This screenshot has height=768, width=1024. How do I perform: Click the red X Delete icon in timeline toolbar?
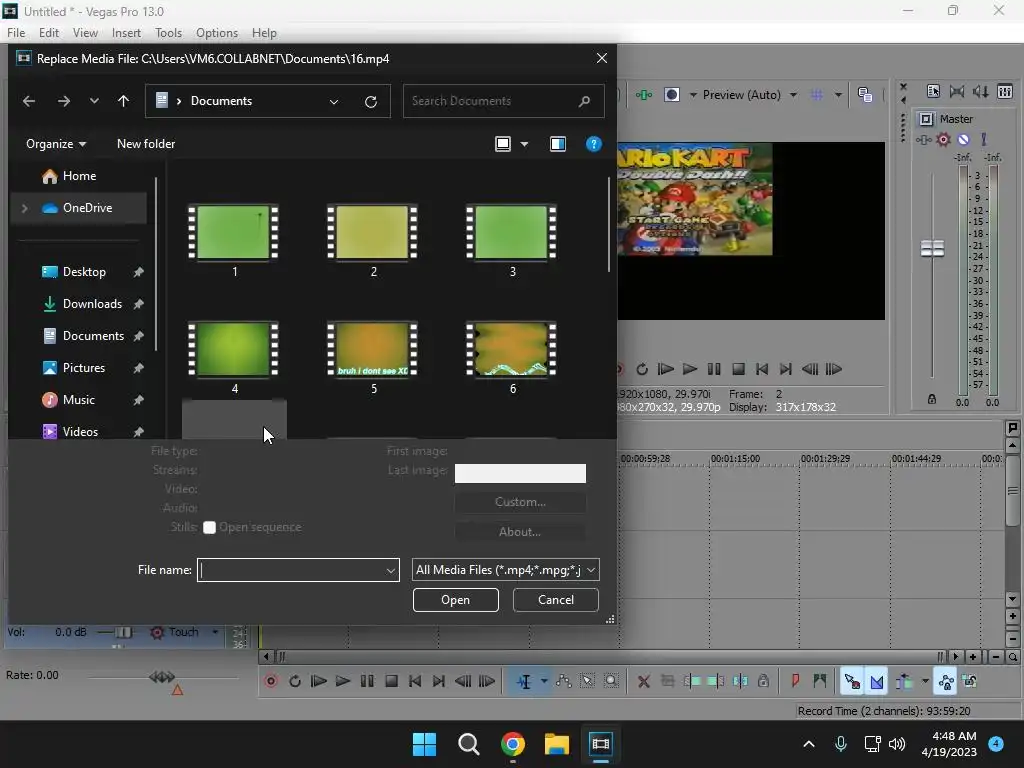click(x=643, y=681)
